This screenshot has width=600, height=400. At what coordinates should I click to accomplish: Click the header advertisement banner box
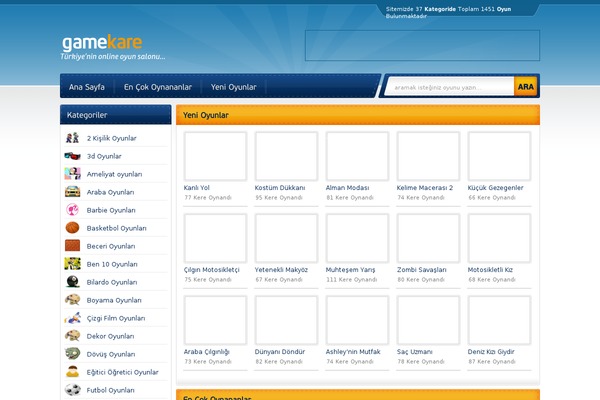pyautogui.click(x=422, y=46)
